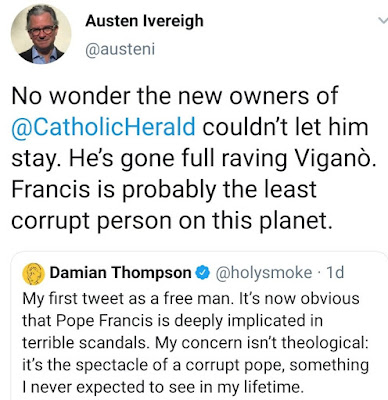Click 'No wonder the new owners of' line
The image size is (388, 400).
point(175,96)
